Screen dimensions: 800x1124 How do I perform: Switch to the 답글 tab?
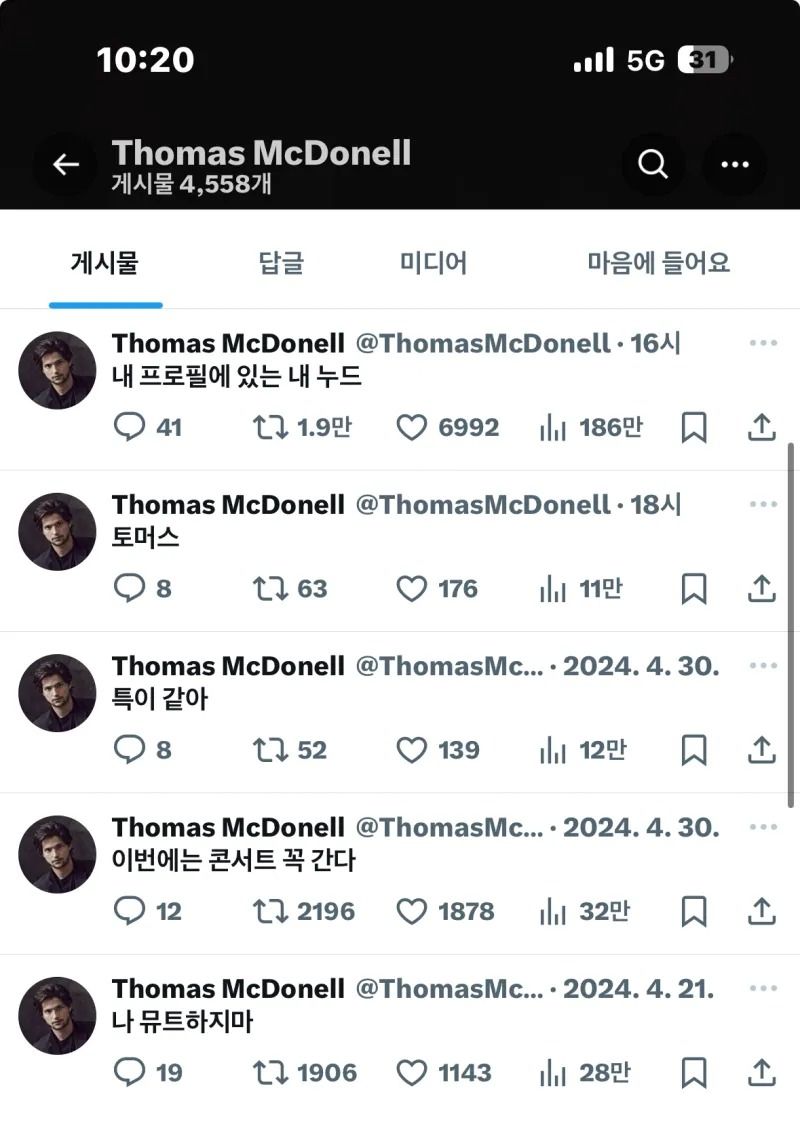pos(280,263)
